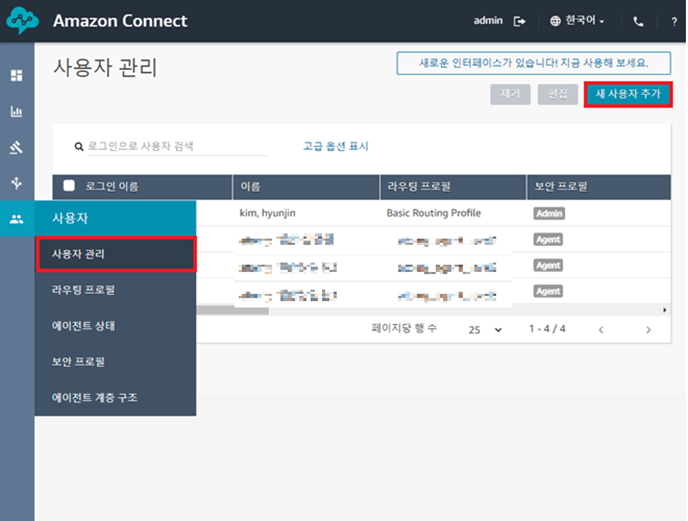Viewport: 688px width, 521px height.
Task: Click the new interface notice banner
Action: [x=534, y=63]
